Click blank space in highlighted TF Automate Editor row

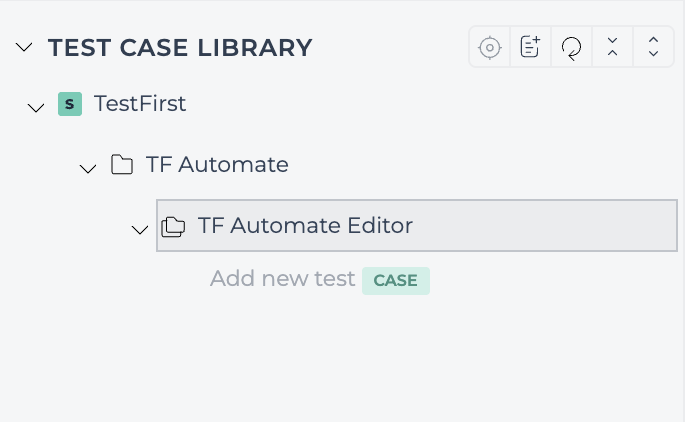coord(544,225)
